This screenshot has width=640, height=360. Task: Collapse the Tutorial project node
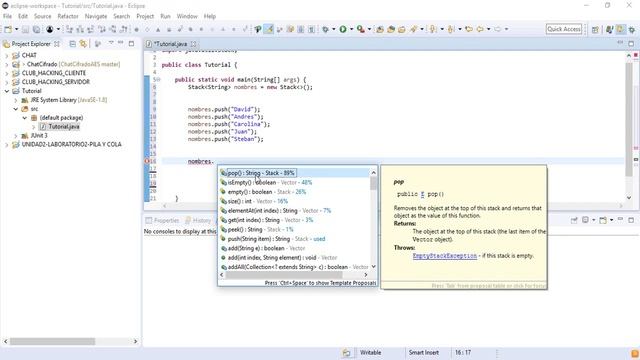[7, 91]
